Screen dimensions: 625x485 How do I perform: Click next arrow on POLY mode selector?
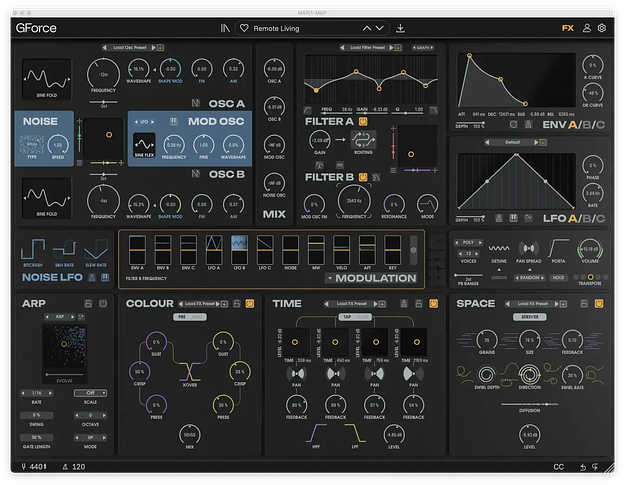(x=480, y=242)
